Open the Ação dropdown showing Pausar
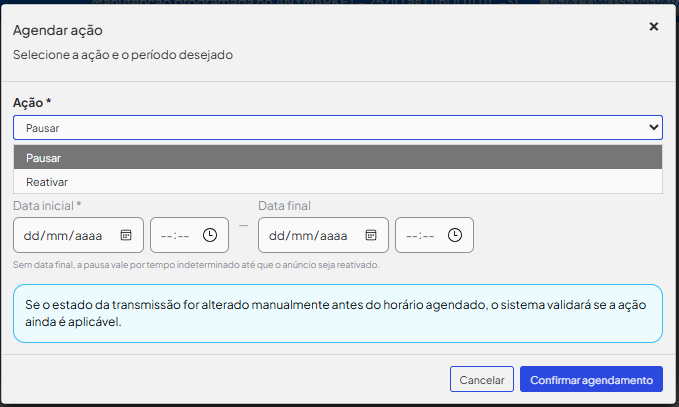 (x=338, y=128)
